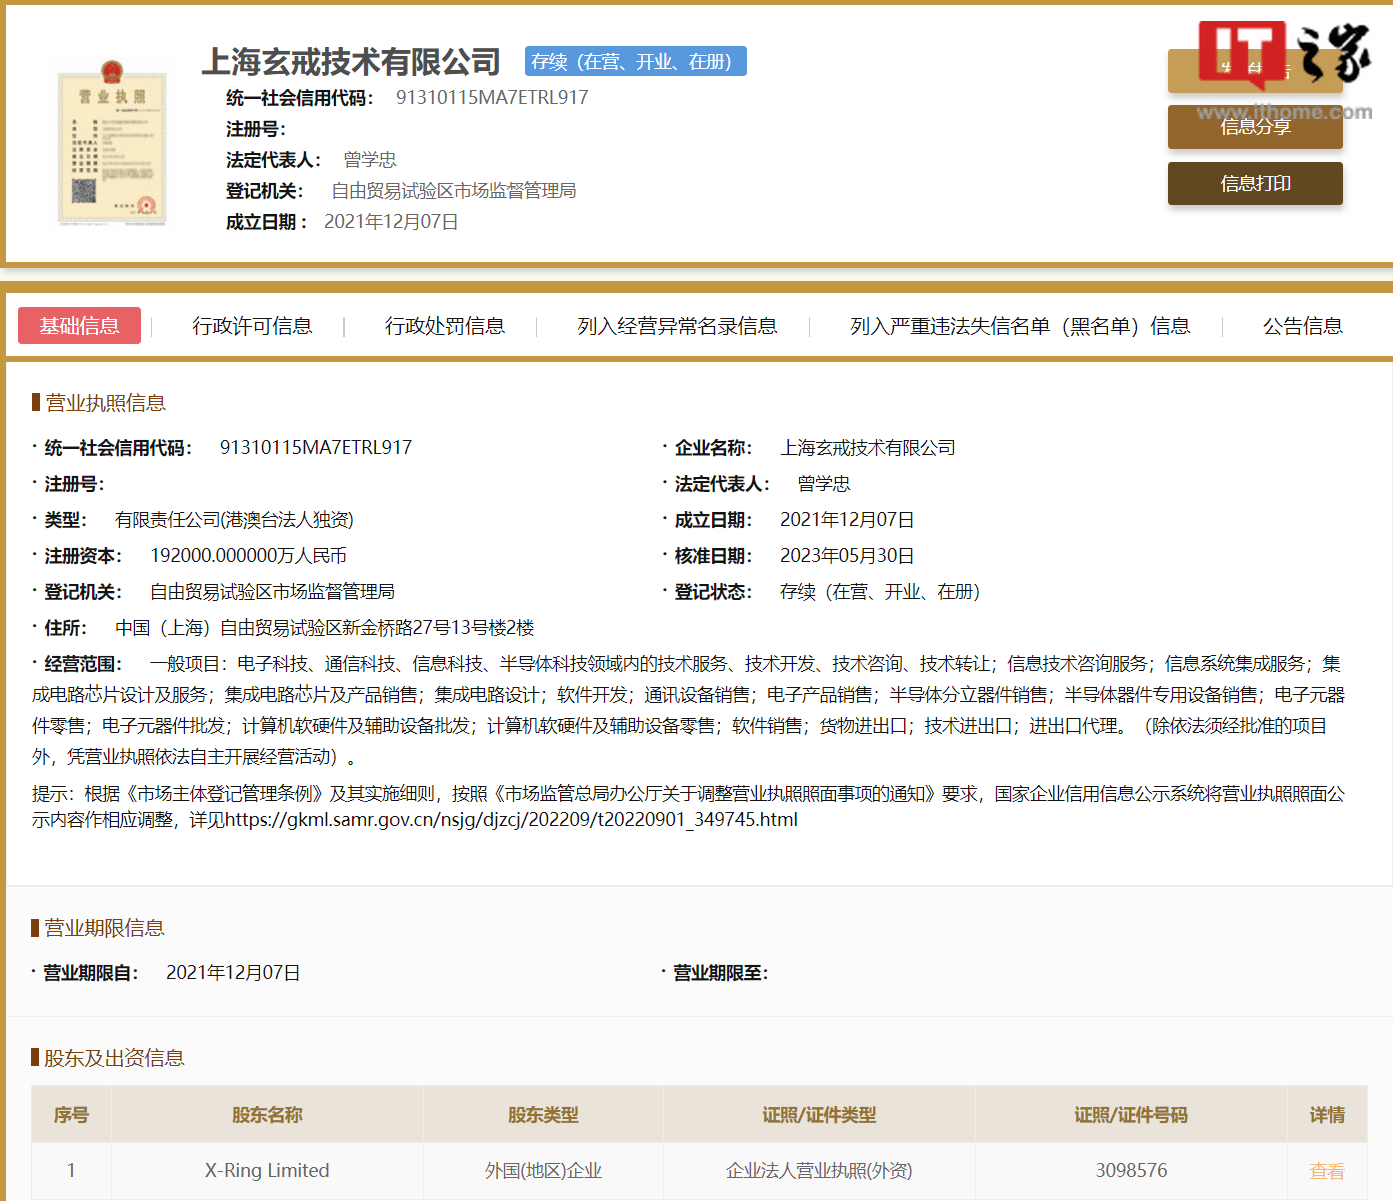Click the 信息打印 button

[1255, 183]
